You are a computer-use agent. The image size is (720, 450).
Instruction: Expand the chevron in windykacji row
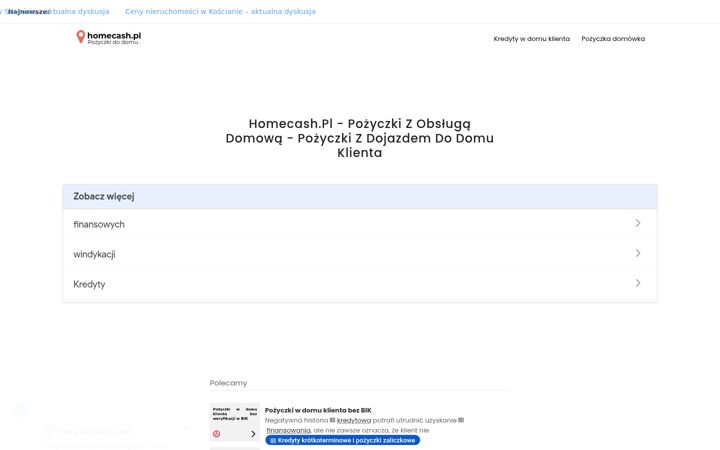click(638, 253)
